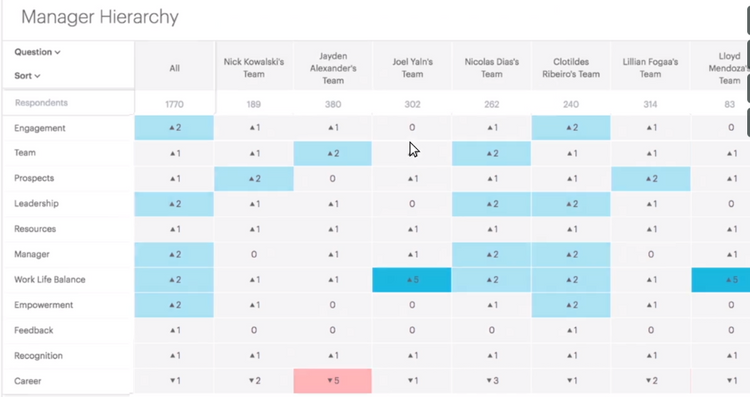This screenshot has width=750, height=397.
Task: Select the All column header
Action: pos(175,68)
